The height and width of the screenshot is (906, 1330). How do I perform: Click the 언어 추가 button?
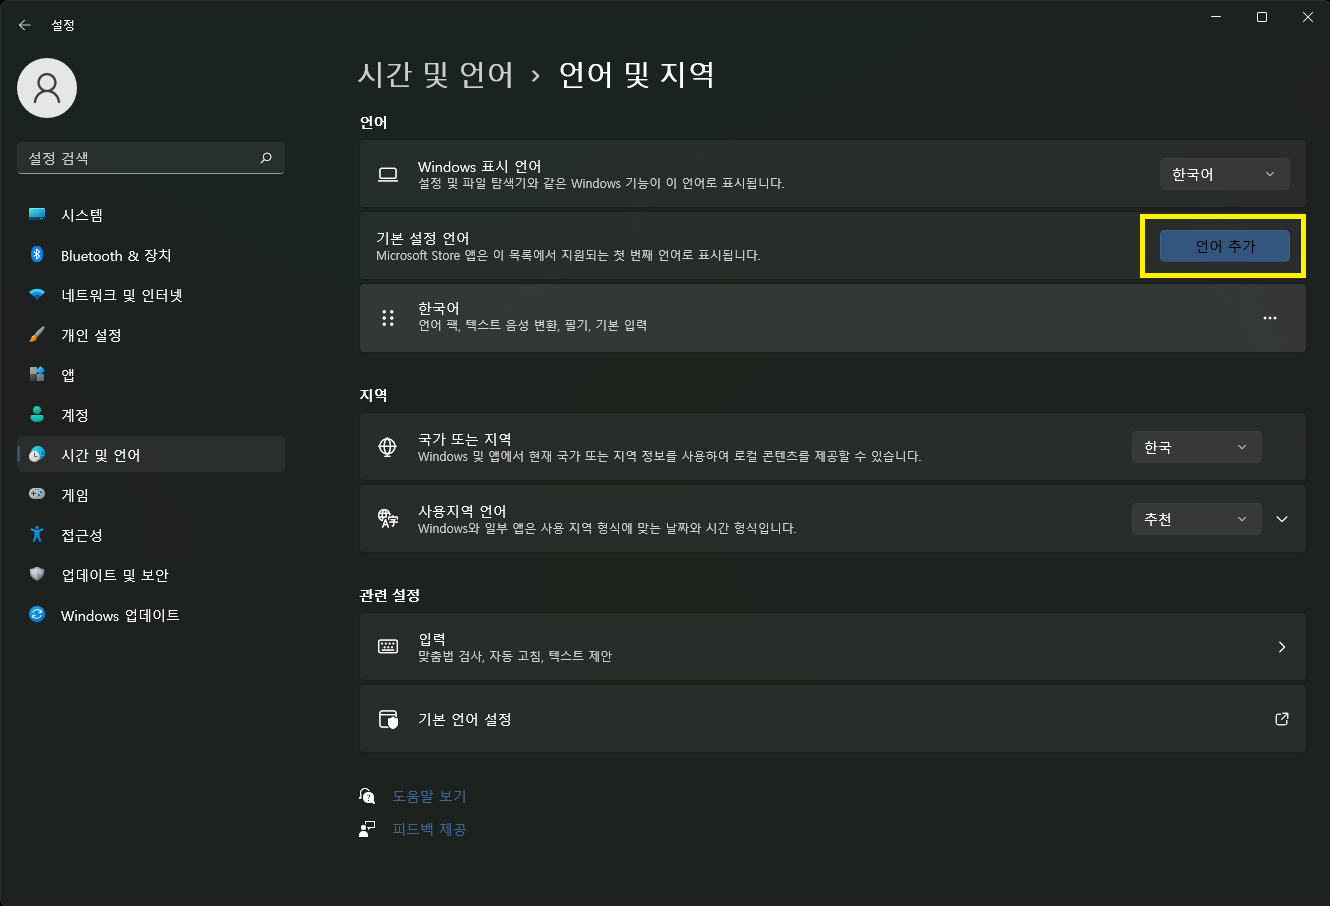click(1224, 245)
